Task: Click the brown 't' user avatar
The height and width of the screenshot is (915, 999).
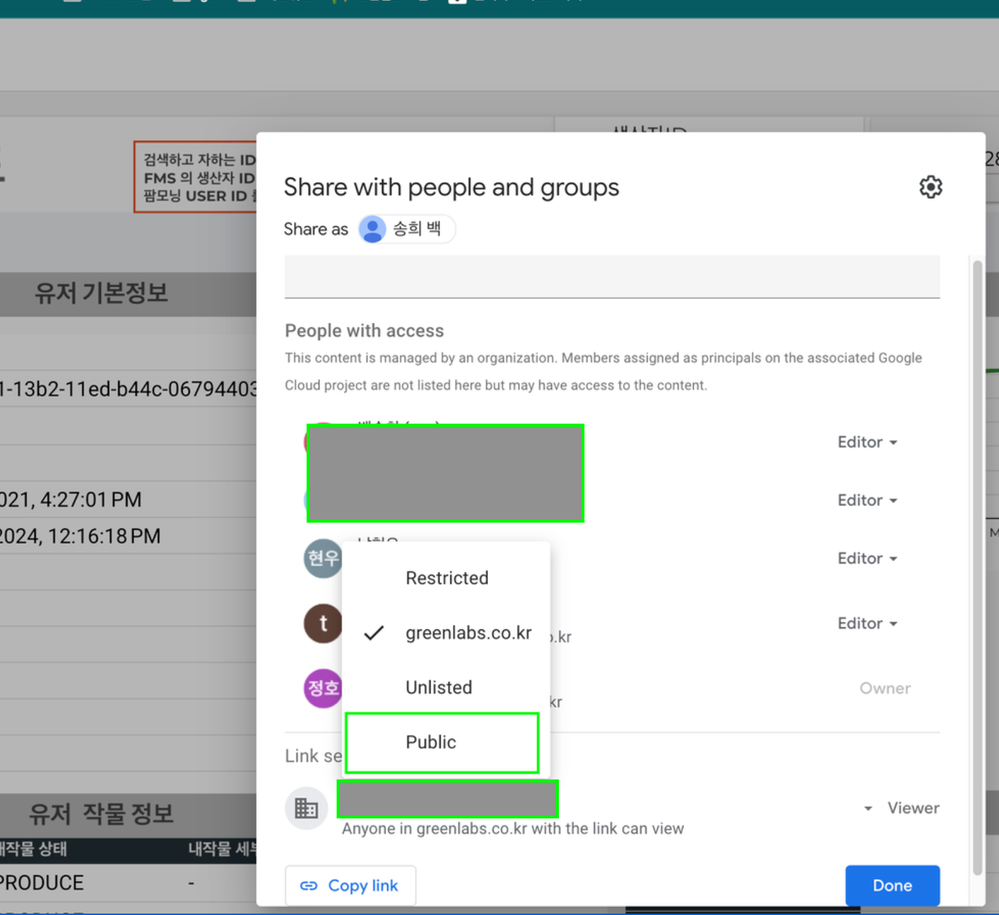Action: 323,623
